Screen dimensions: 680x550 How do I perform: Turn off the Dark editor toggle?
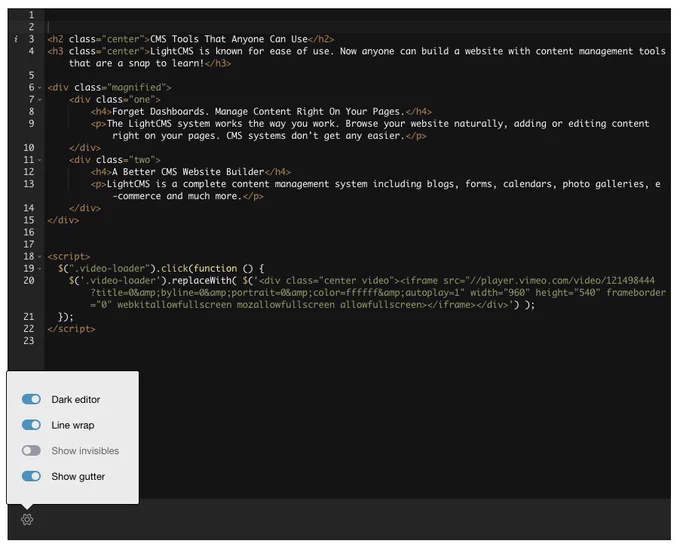(31, 399)
